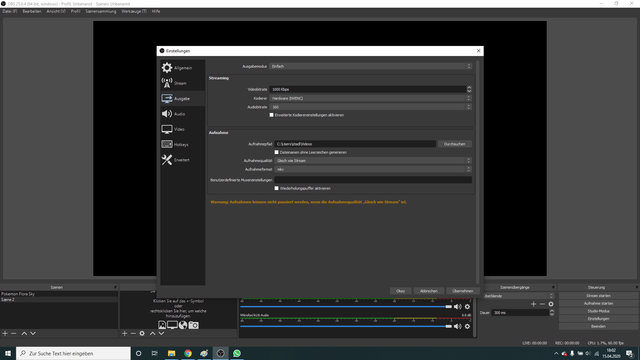Open the Audio settings section
This screenshot has height=360, width=640.
[182, 114]
